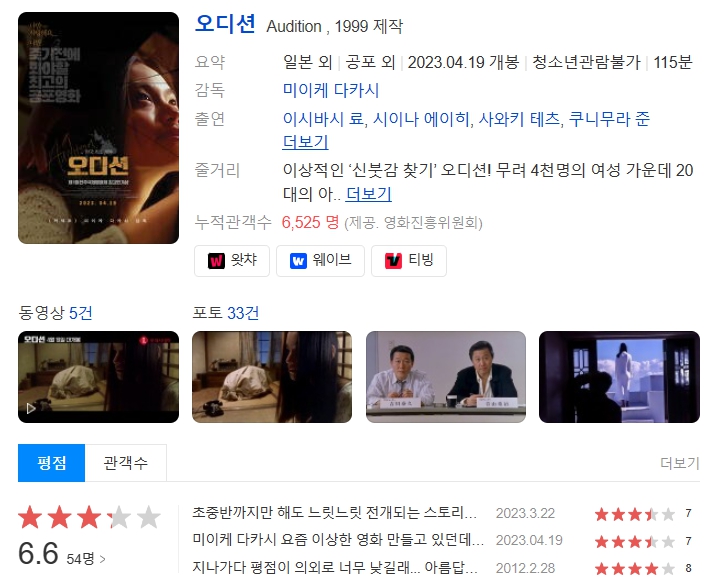Viewport: 720px width, 580px height.
Task: Open photo of two men at table
Action: point(446,377)
